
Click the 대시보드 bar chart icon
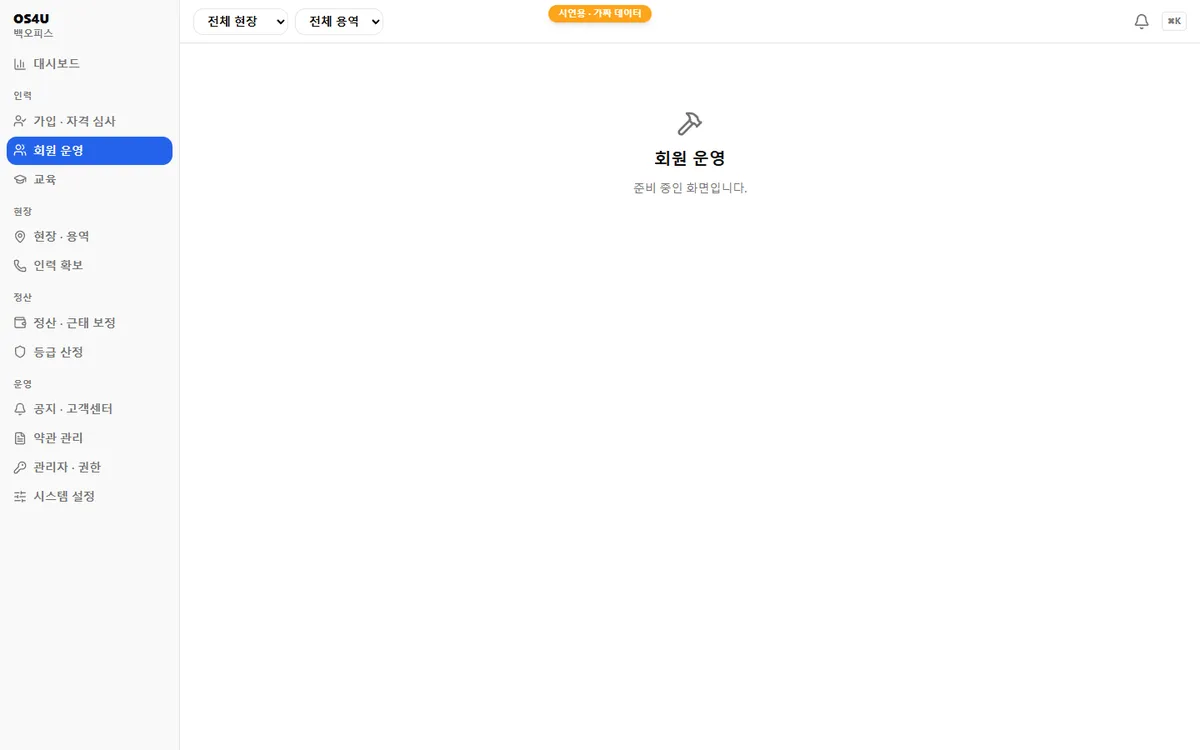(20, 64)
